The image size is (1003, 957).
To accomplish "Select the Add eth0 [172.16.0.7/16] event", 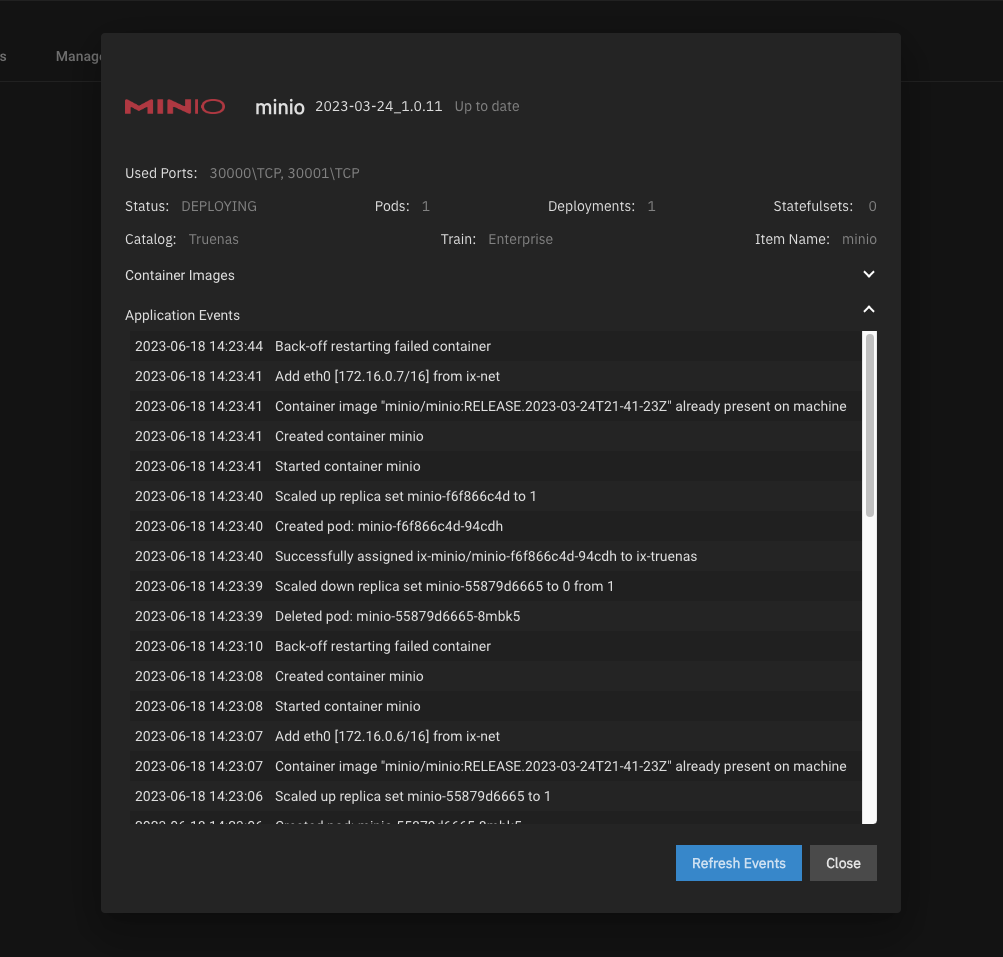I will coord(496,376).
